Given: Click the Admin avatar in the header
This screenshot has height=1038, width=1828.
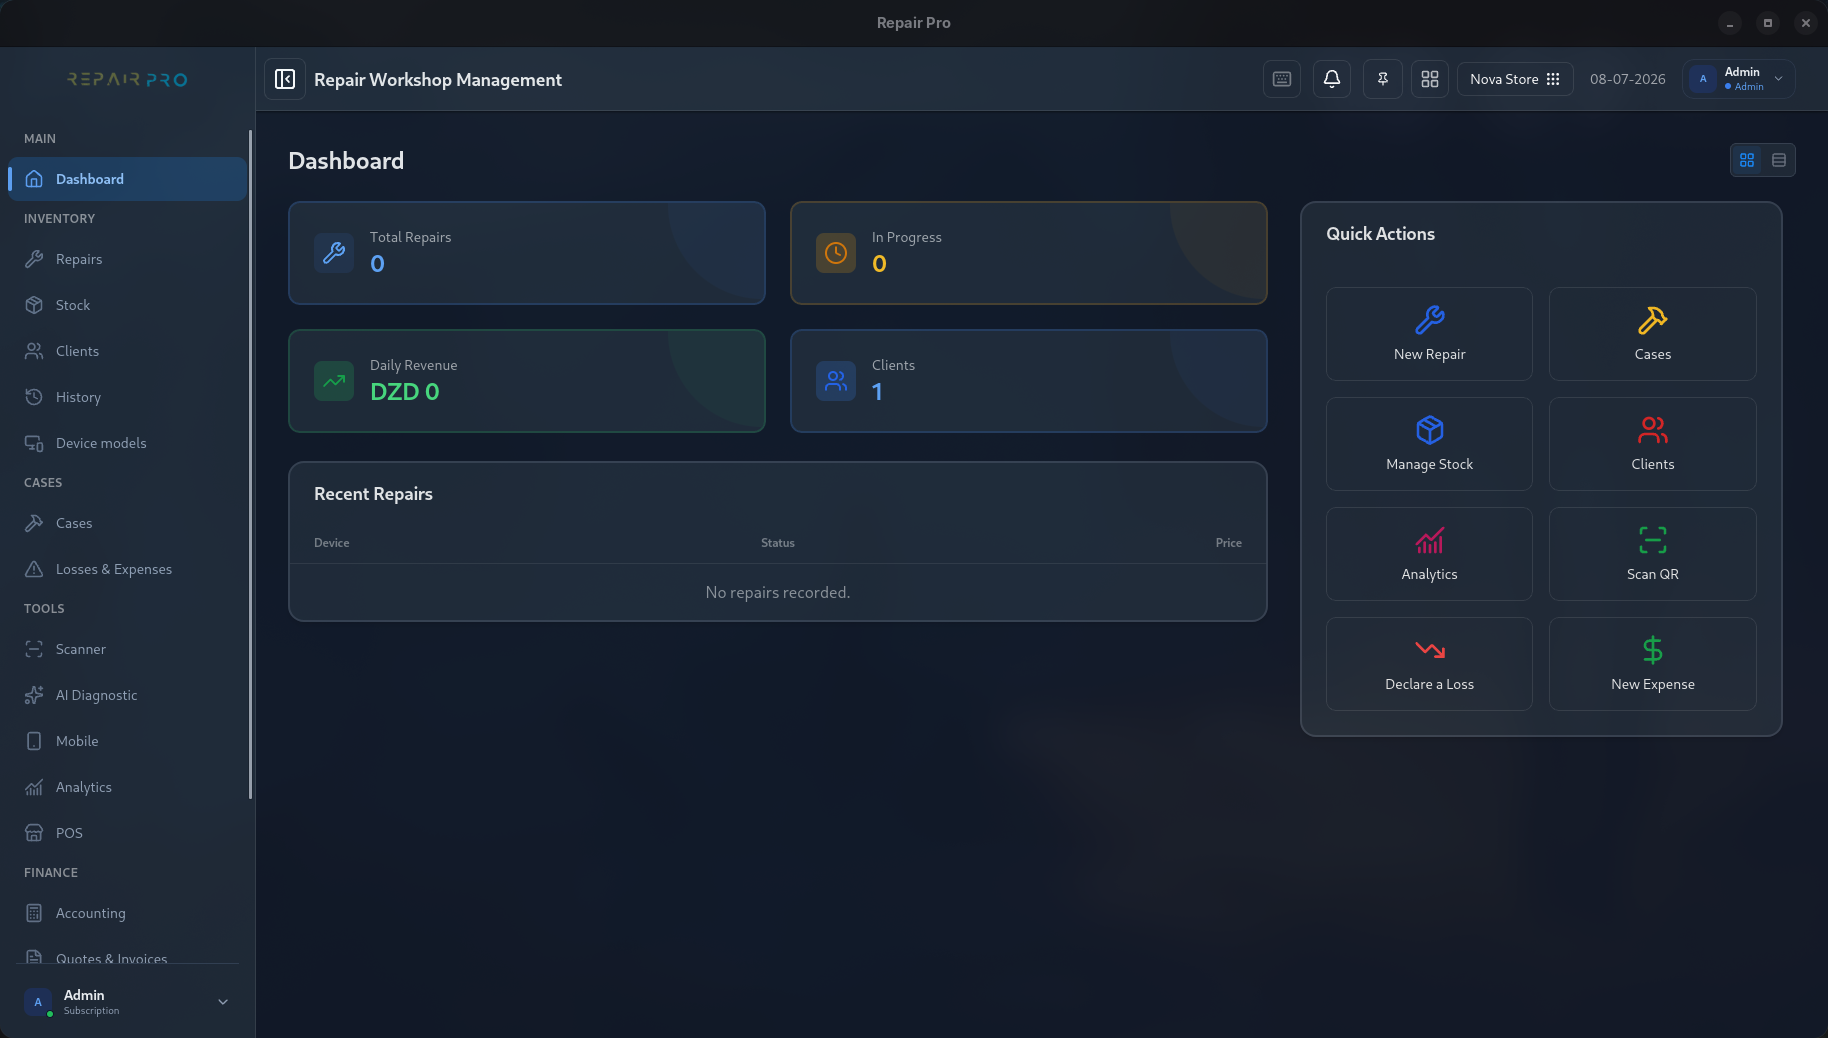Looking at the screenshot, I should 1703,79.
